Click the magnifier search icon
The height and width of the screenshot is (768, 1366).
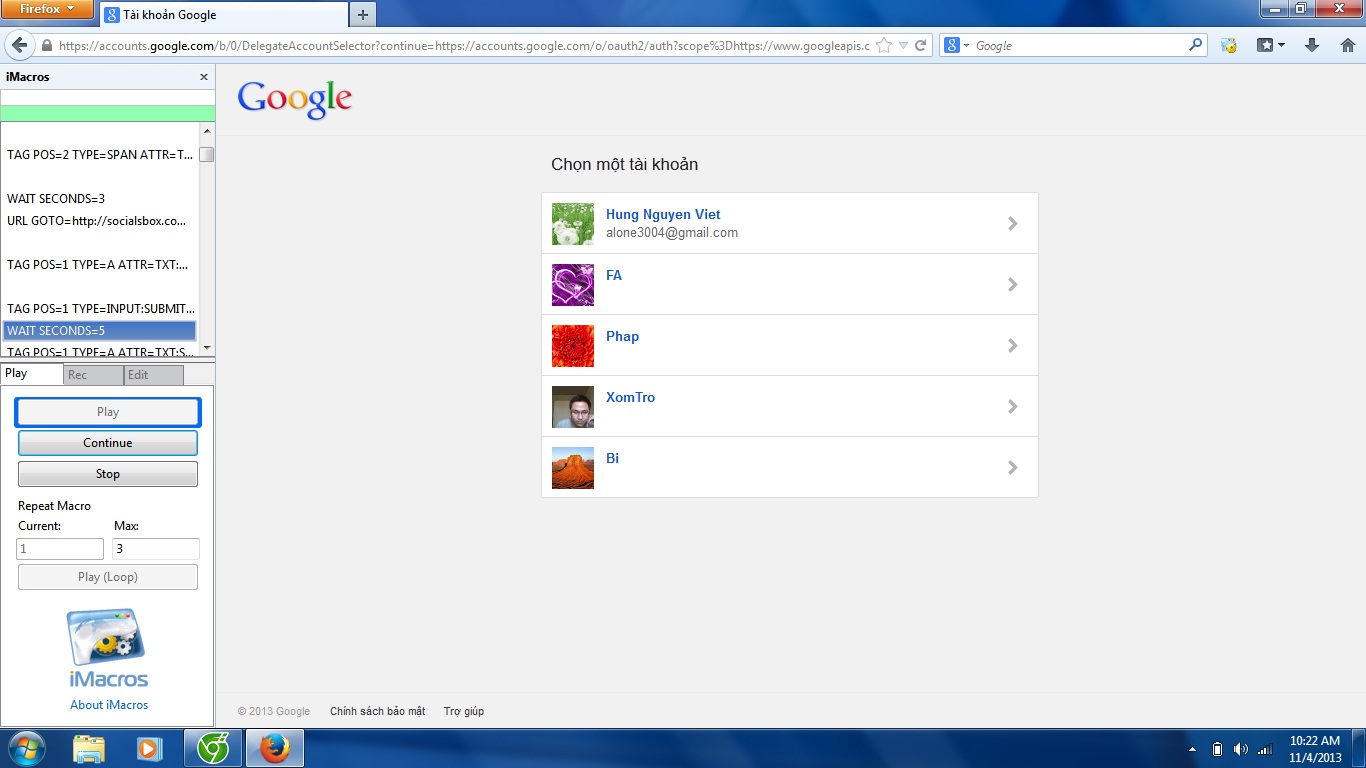[x=1195, y=45]
